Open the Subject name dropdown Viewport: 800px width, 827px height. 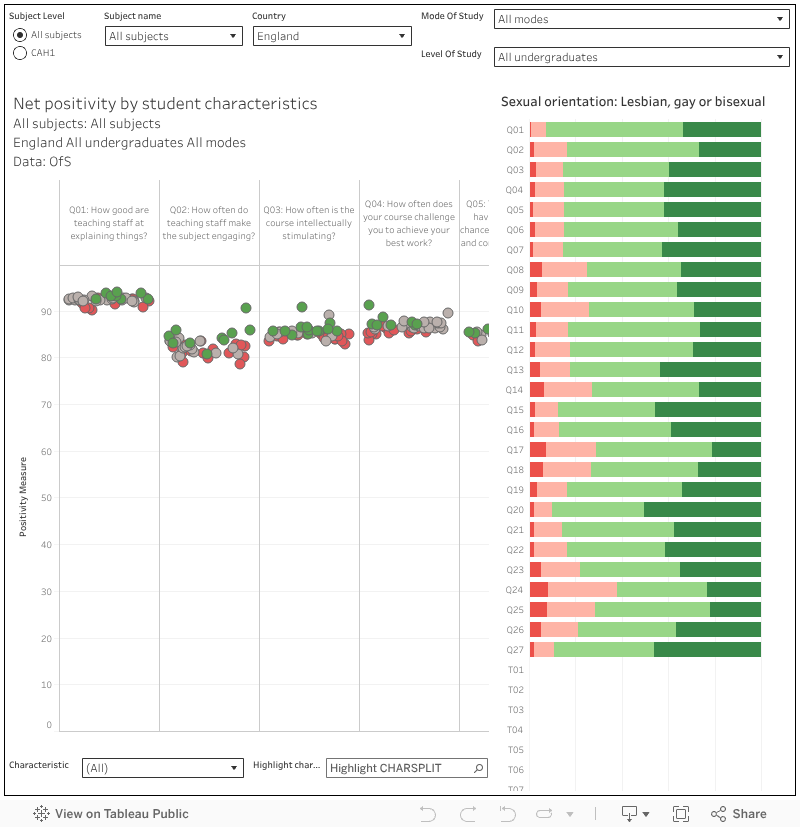pyautogui.click(x=173, y=36)
